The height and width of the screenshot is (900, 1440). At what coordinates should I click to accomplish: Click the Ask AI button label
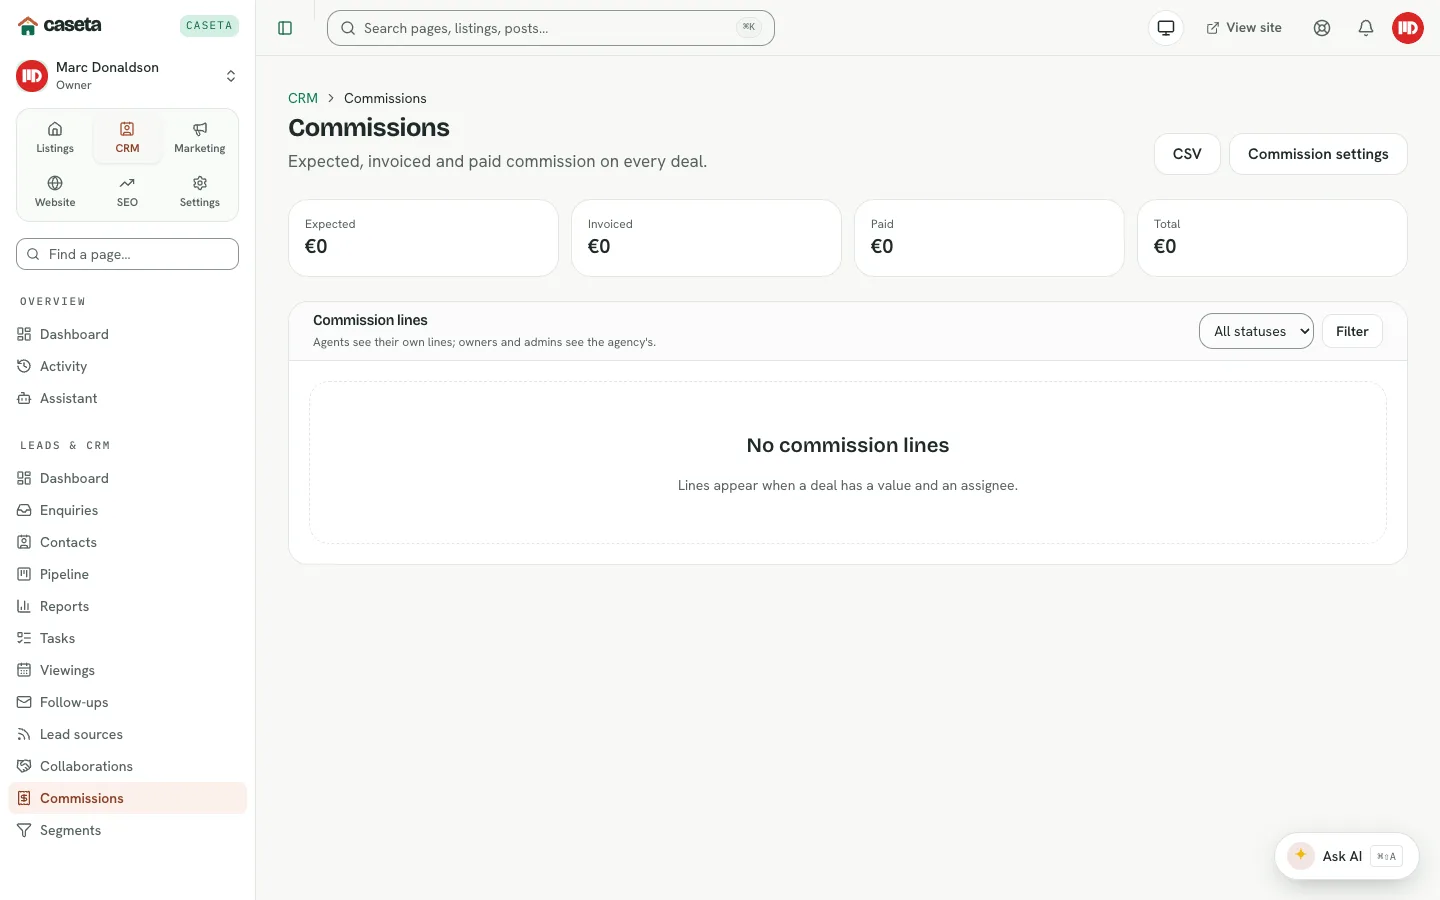coord(1342,856)
